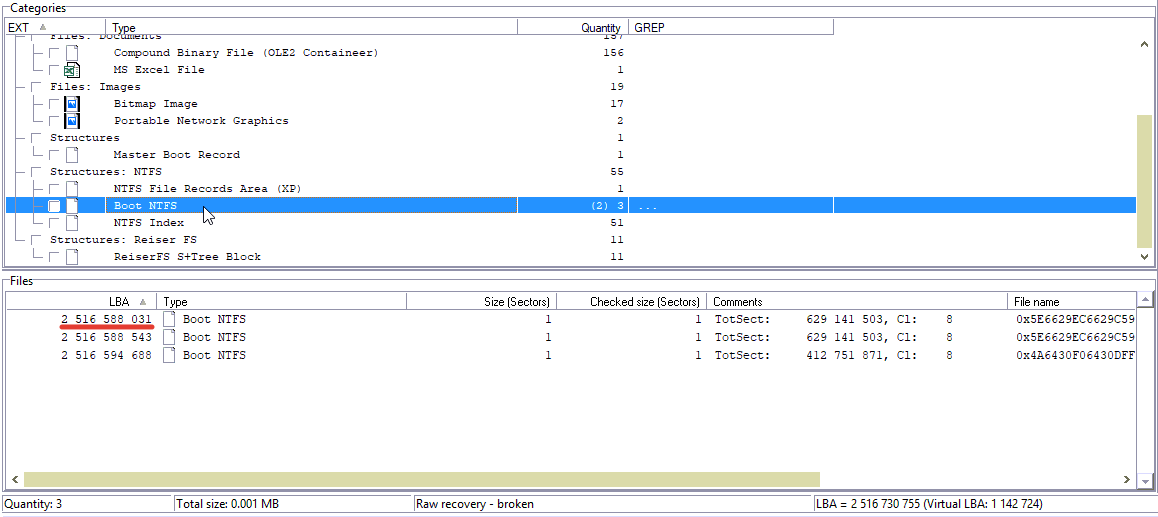This screenshot has height=517, width=1158.
Task: Click the Compound Binary File icon
Action: pos(72,53)
